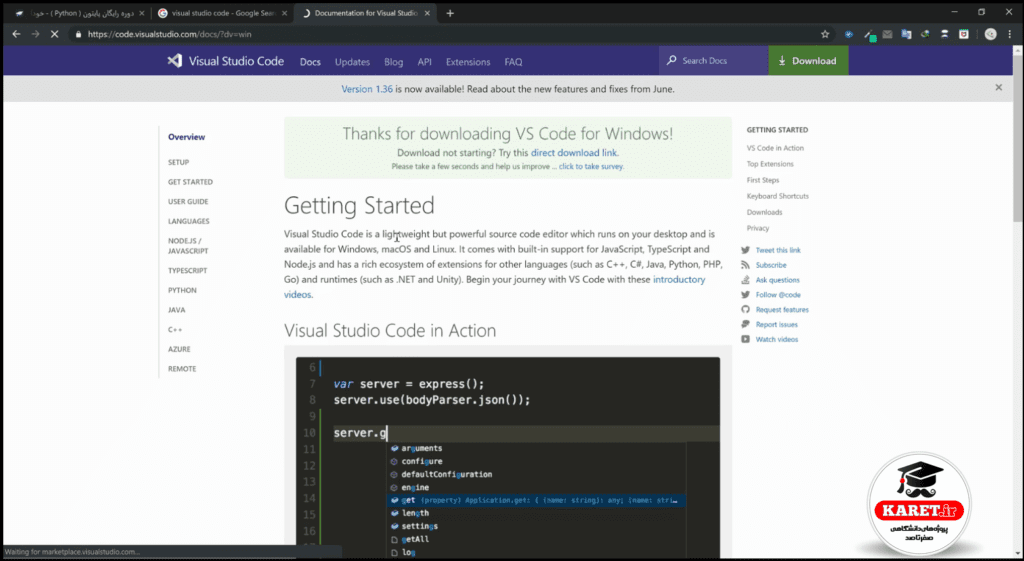
Task: Expand LANGUAGES in the left sidebar
Action: 189,221
